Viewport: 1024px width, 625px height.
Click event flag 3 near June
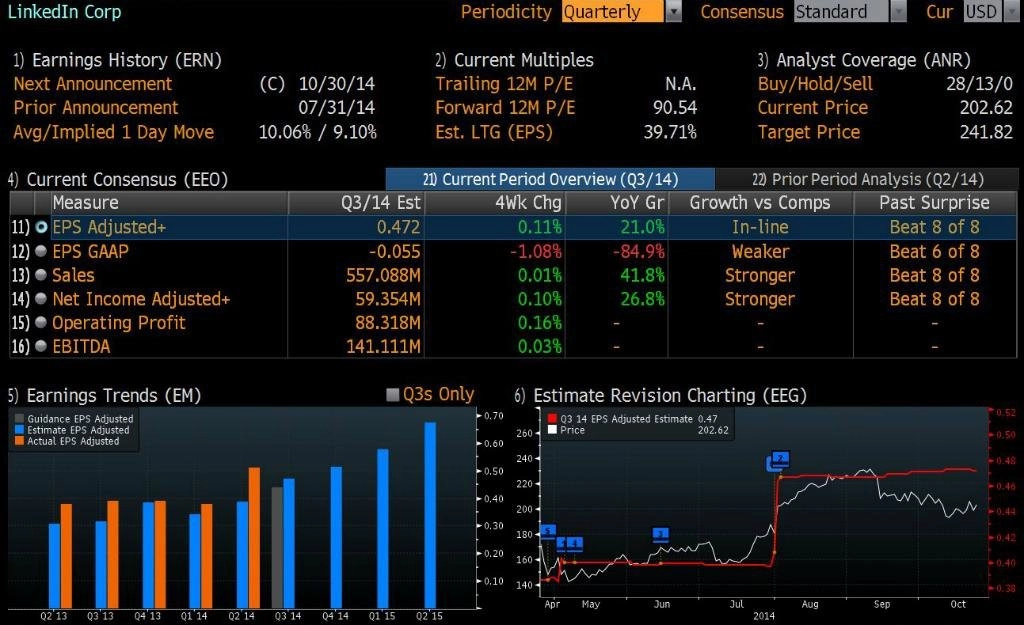661,534
